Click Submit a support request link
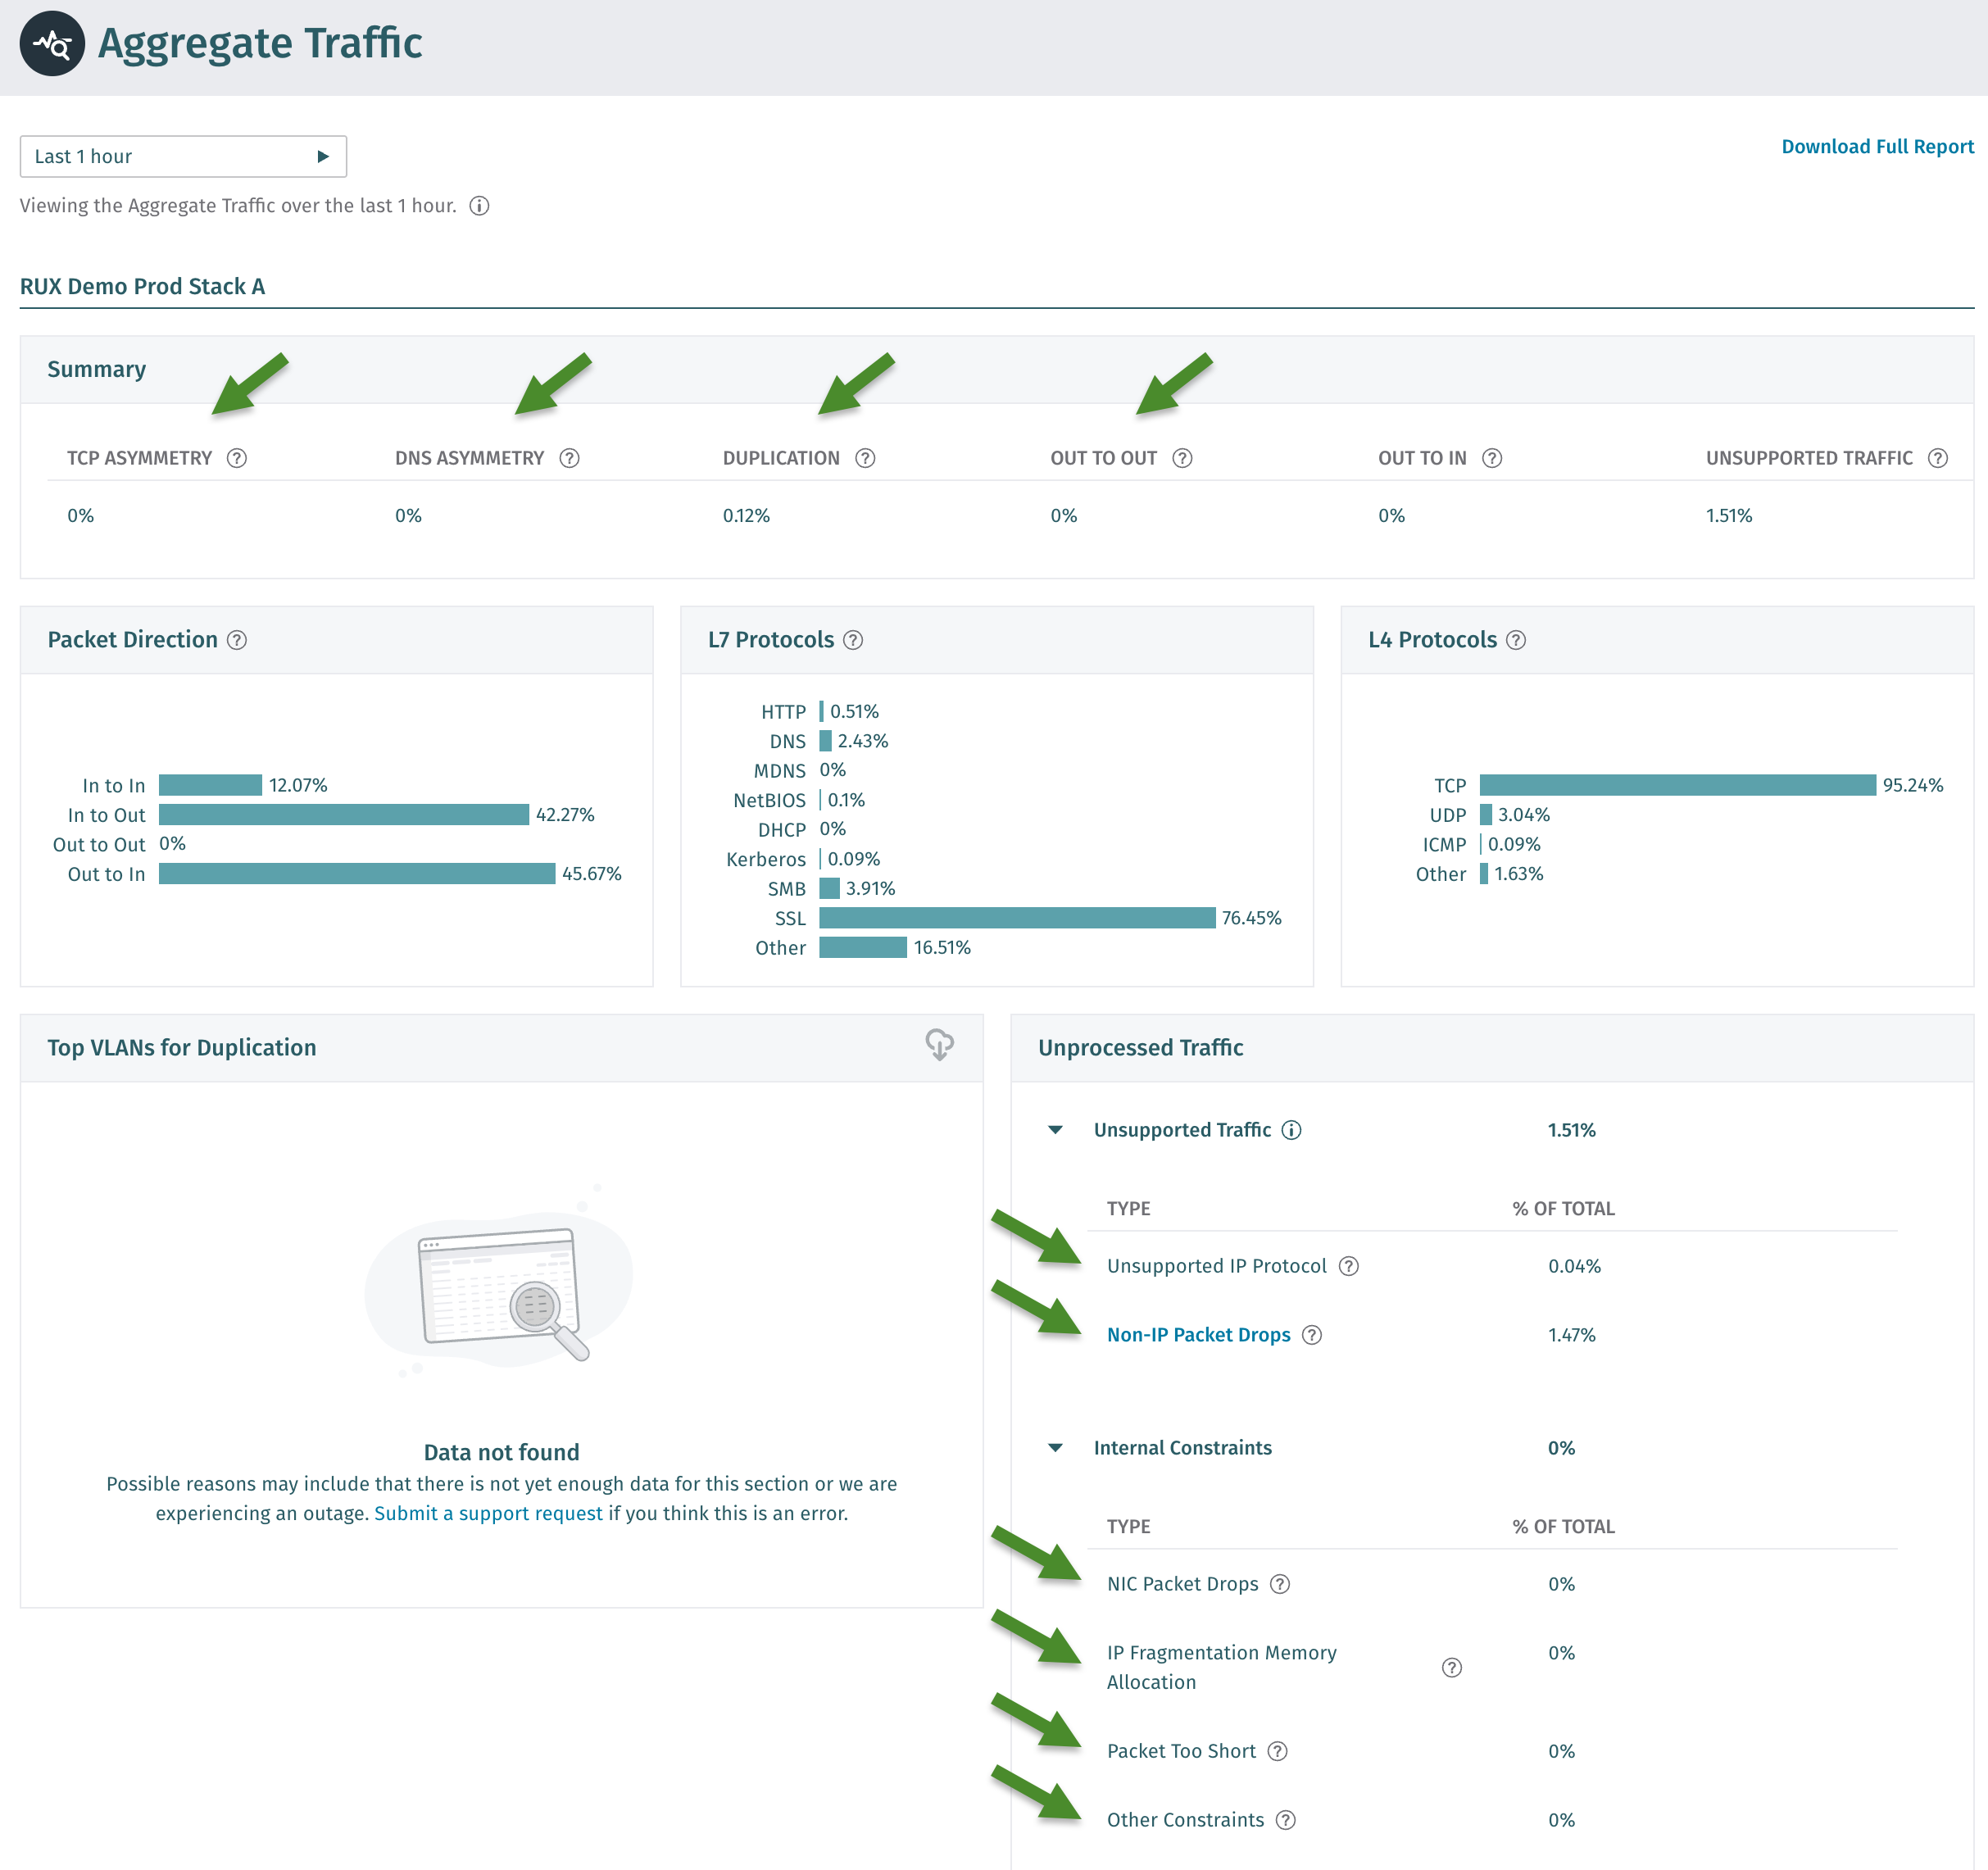1988x1870 pixels. (488, 1513)
